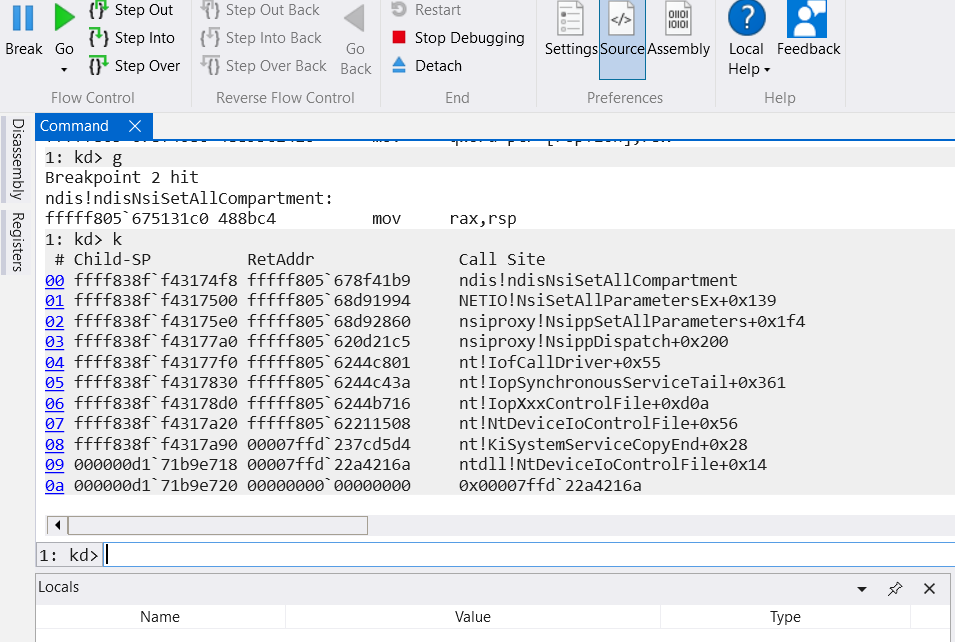Open the Registers side tab
Image resolution: width=955 pixels, height=642 pixels.
pyautogui.click(x=18, y=241)
